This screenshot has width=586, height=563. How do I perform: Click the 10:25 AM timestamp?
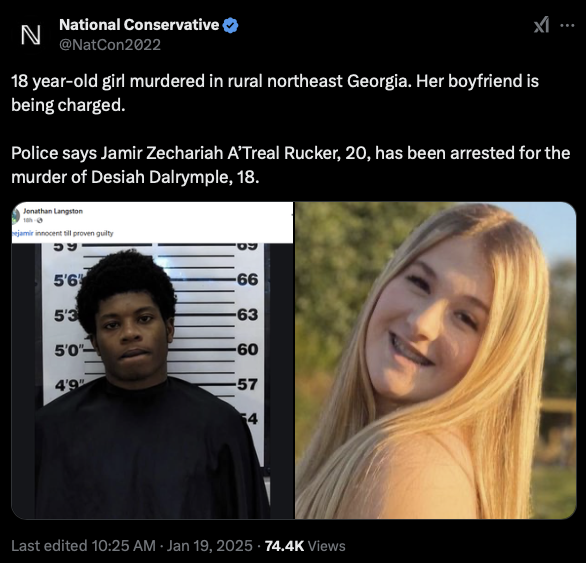click(123, 546)
